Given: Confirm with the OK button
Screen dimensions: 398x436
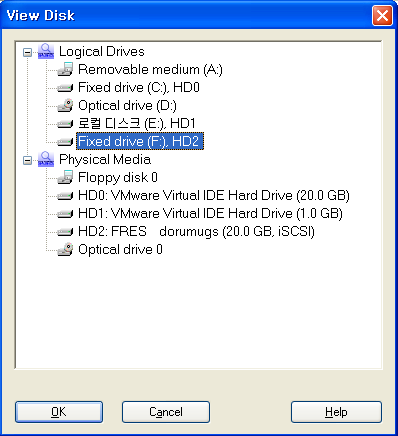Looking at the screenshot, I should click(x=59, y=412).
